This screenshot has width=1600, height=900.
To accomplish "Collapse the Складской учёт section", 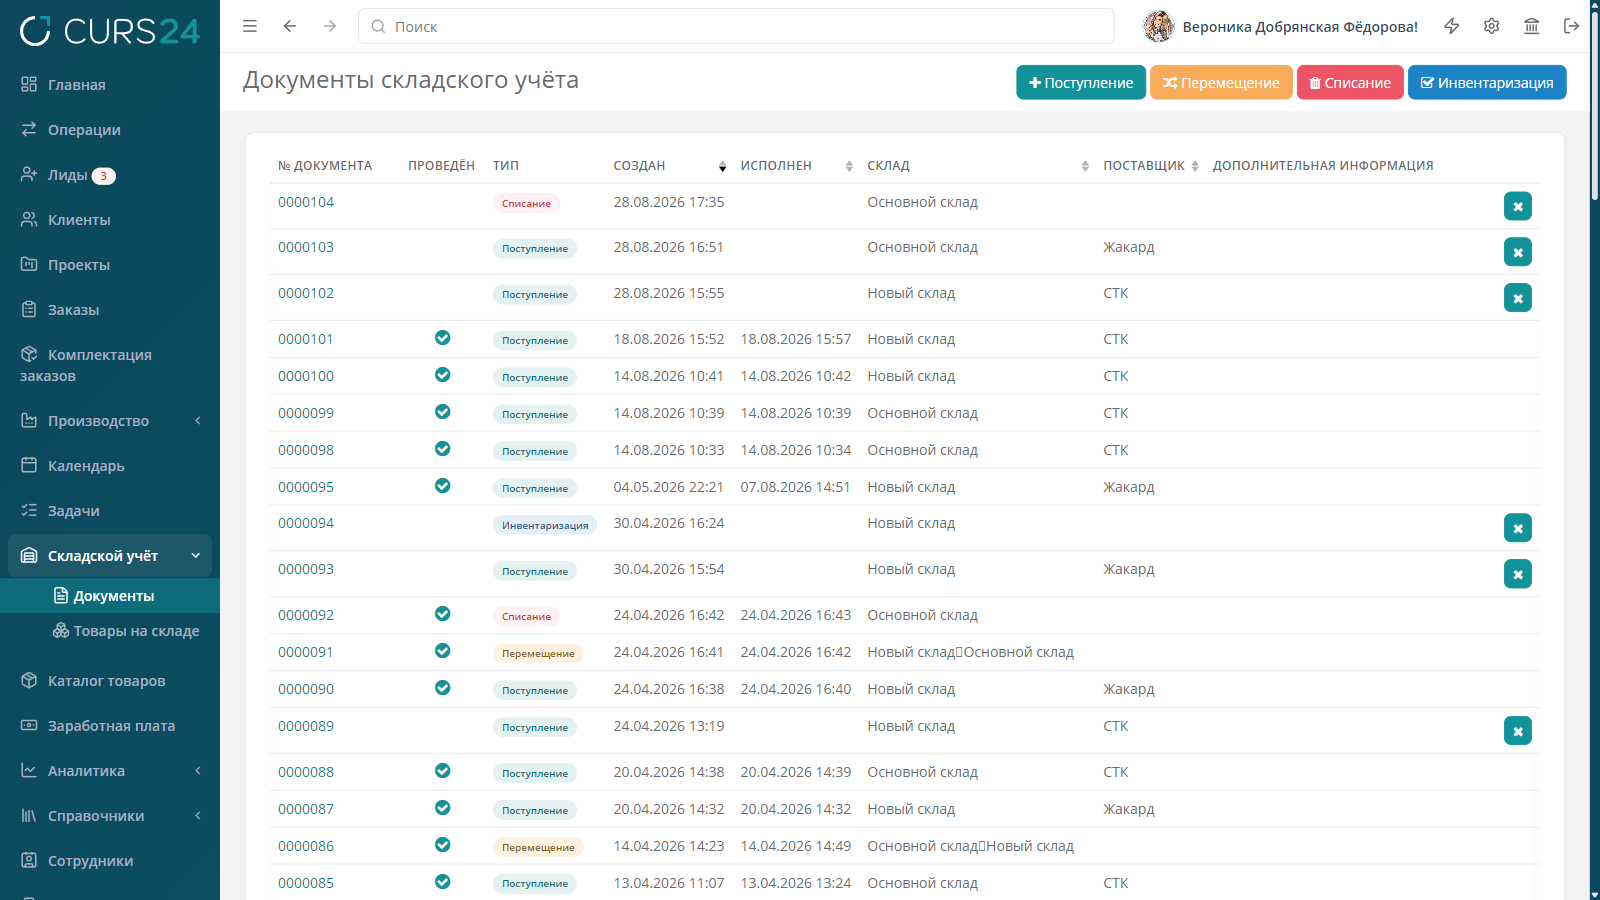I will (x=110, y=556).
